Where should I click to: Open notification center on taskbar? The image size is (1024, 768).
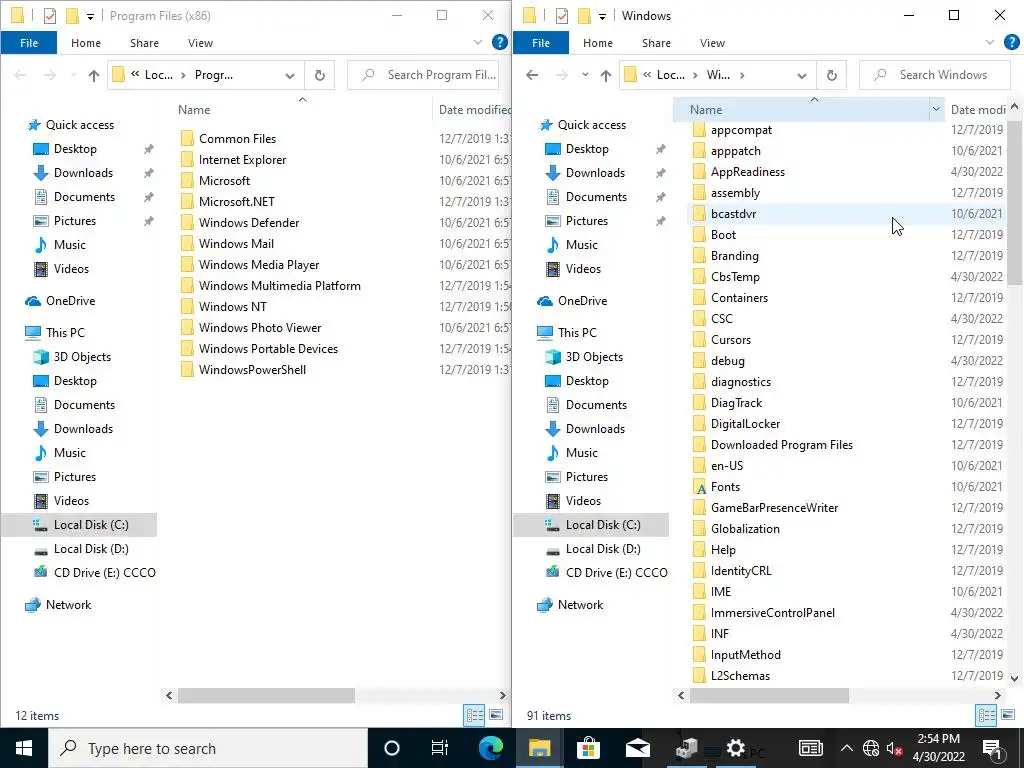(x=993, y=748)
